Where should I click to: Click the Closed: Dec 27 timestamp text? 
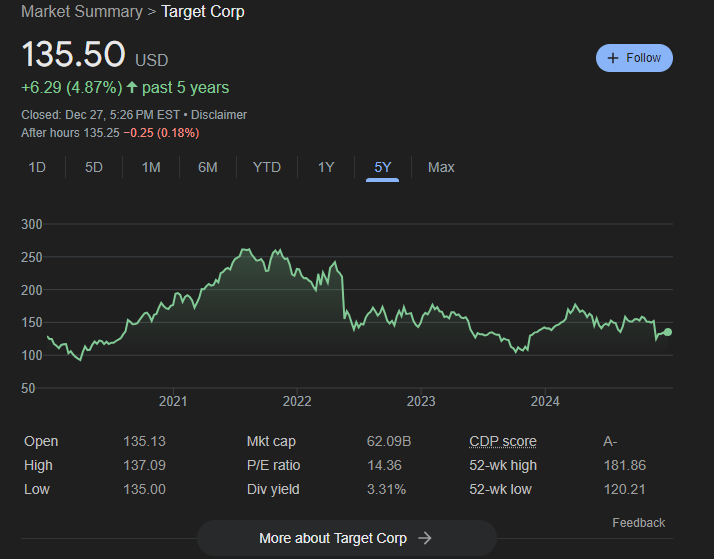[100, 115]
